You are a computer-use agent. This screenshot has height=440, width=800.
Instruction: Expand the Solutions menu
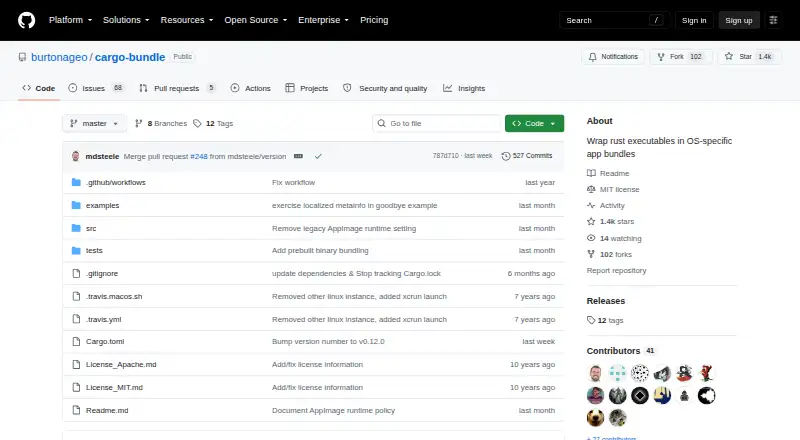(x=126, y=20)
